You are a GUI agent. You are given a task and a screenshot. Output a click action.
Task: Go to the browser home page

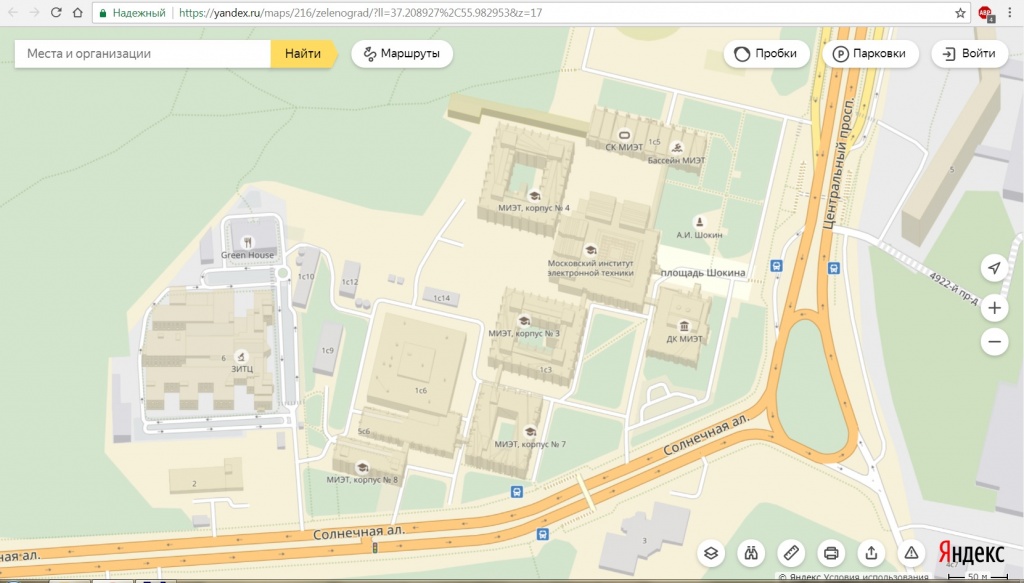77,12
